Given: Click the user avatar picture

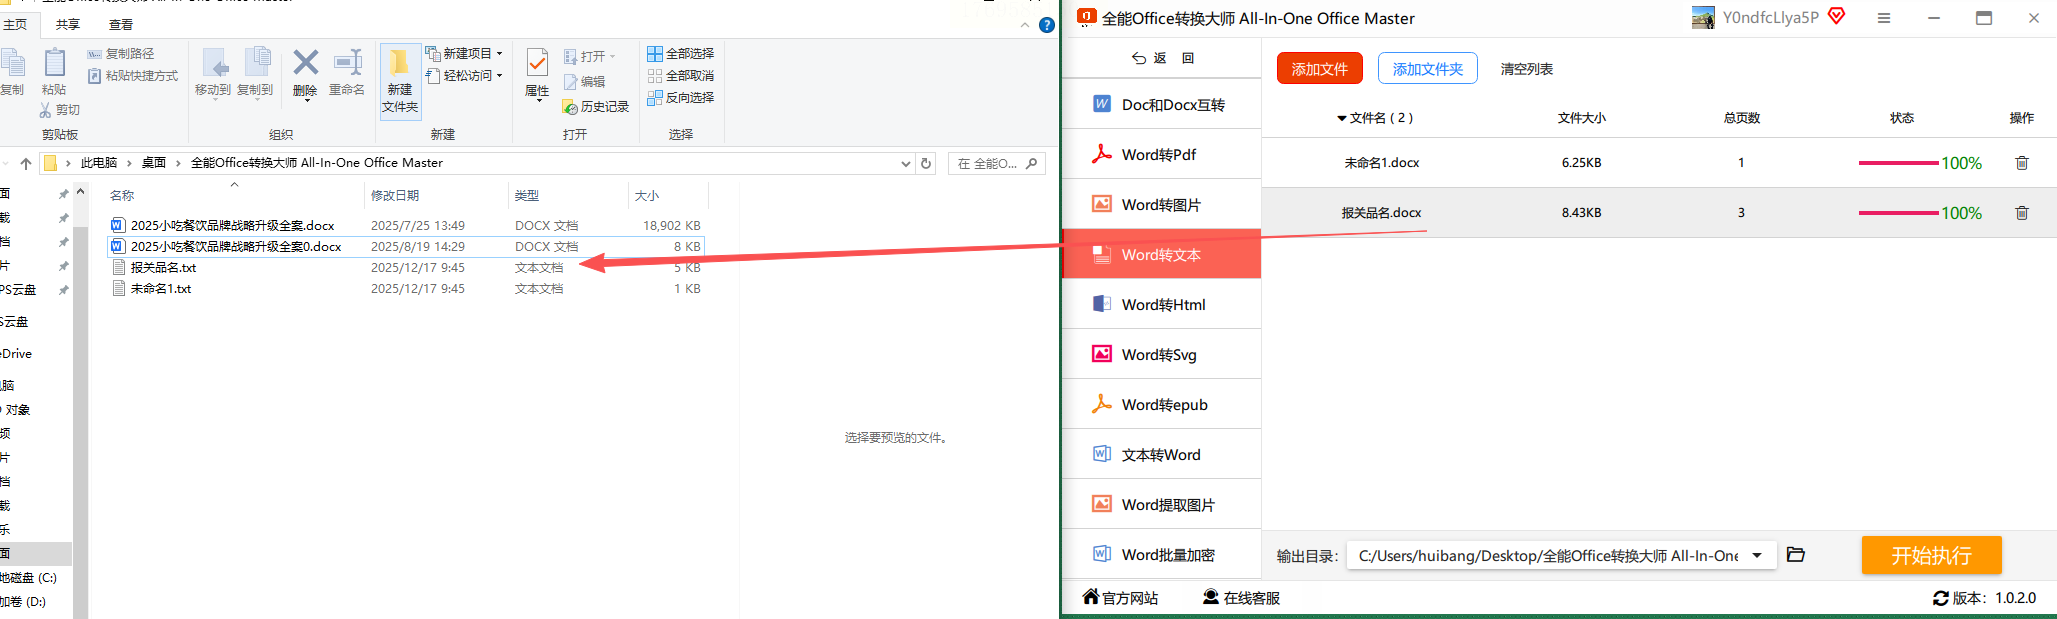Looking at the screenshot, I should coord(1703,17).
